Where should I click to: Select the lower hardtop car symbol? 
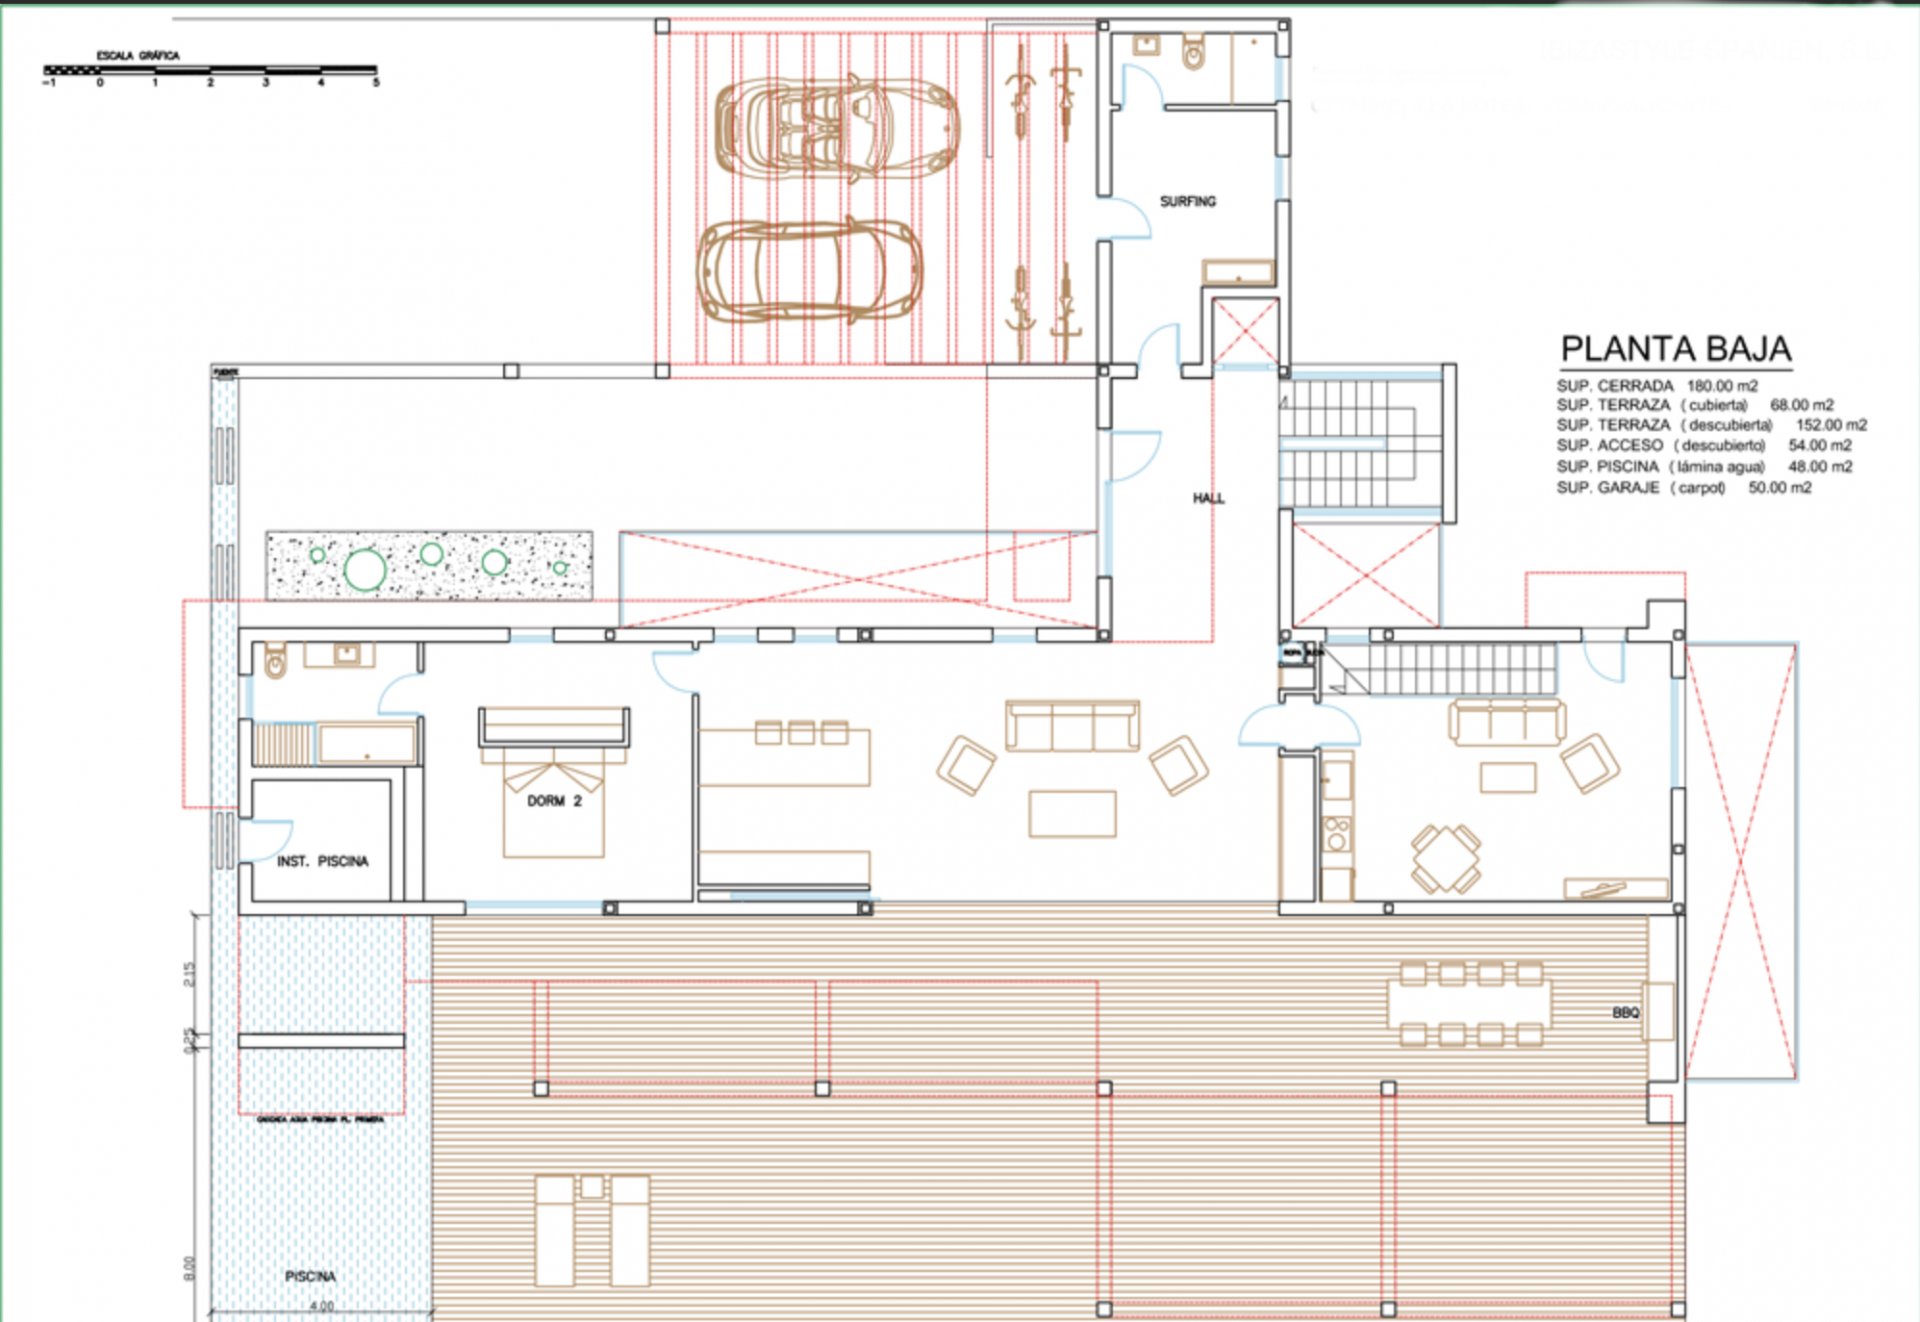click(x=810, y=272)
